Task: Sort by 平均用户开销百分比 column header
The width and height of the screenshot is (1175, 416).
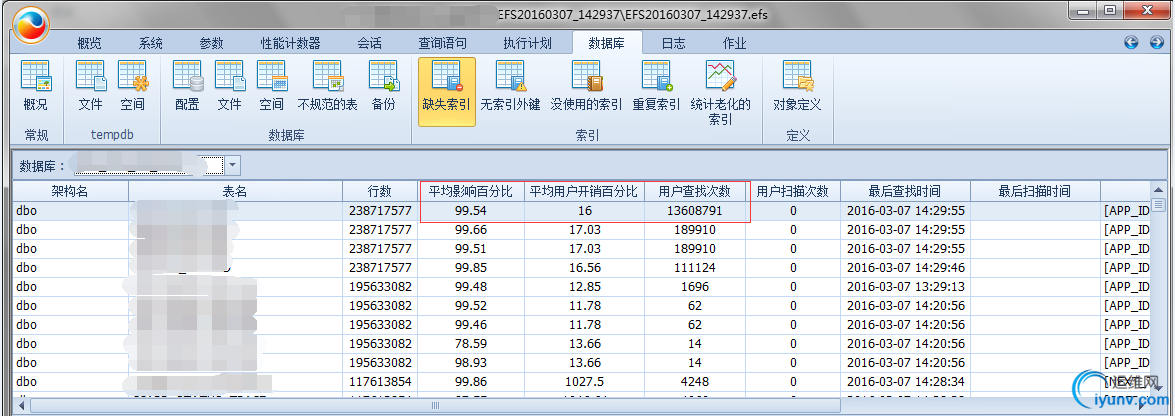Action: (x=584, y=191)
